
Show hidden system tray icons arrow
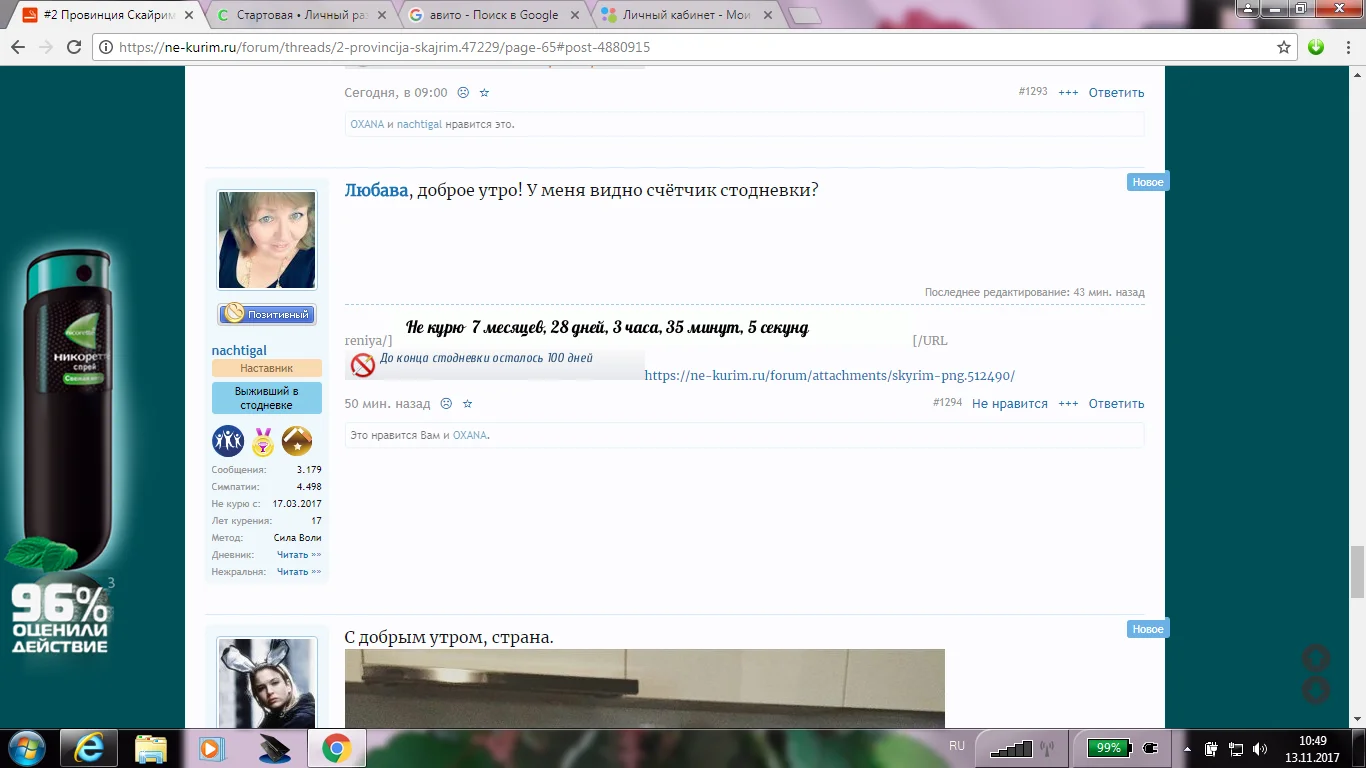tap(1187, 749)
